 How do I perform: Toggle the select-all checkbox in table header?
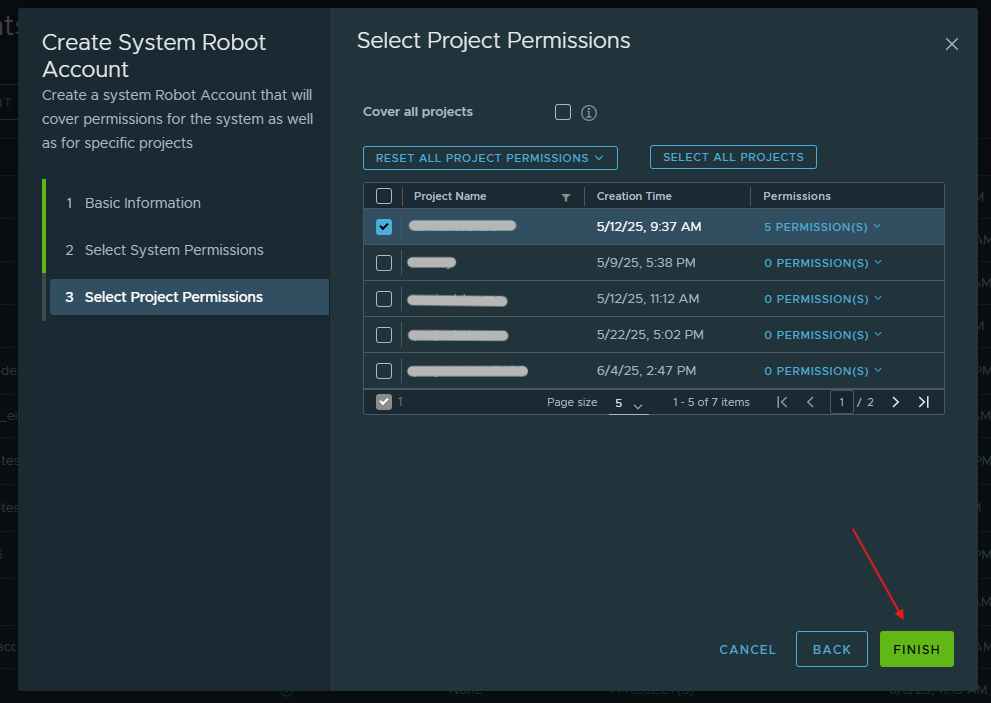pyautogui.click(x=384, y=196)
